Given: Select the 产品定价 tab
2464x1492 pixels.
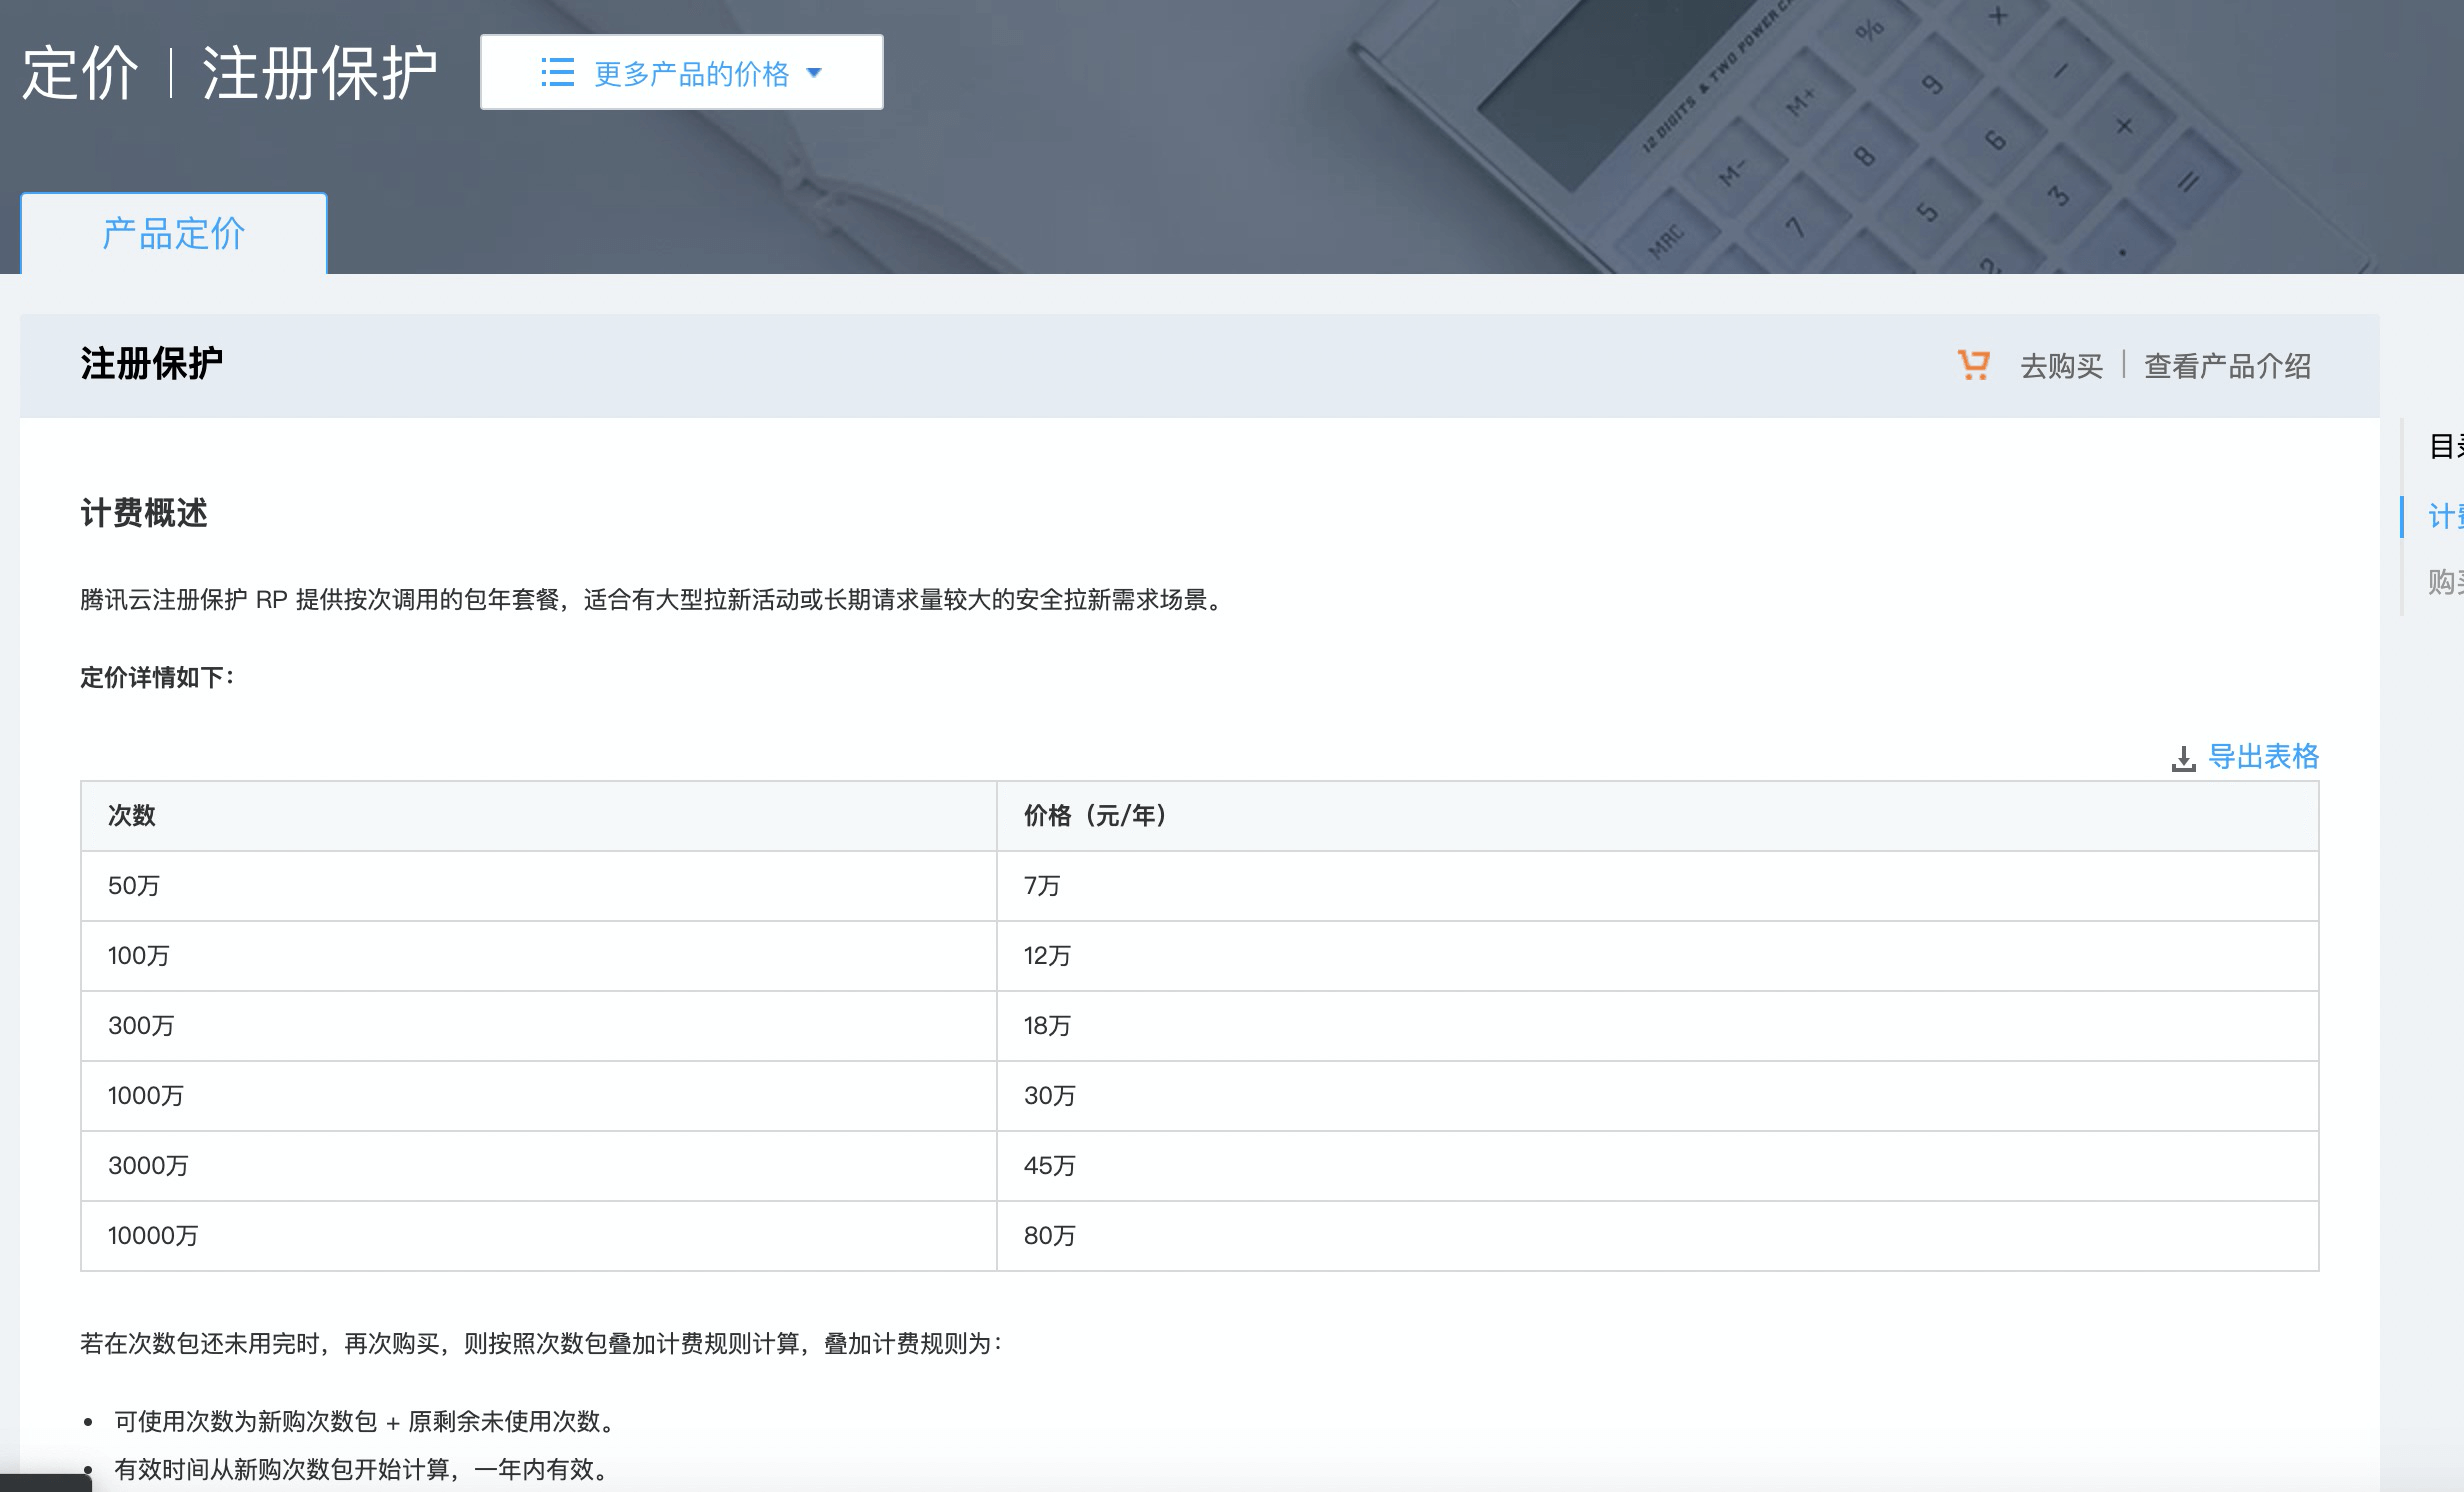Looking at the screenshot, I should [174, 234].
